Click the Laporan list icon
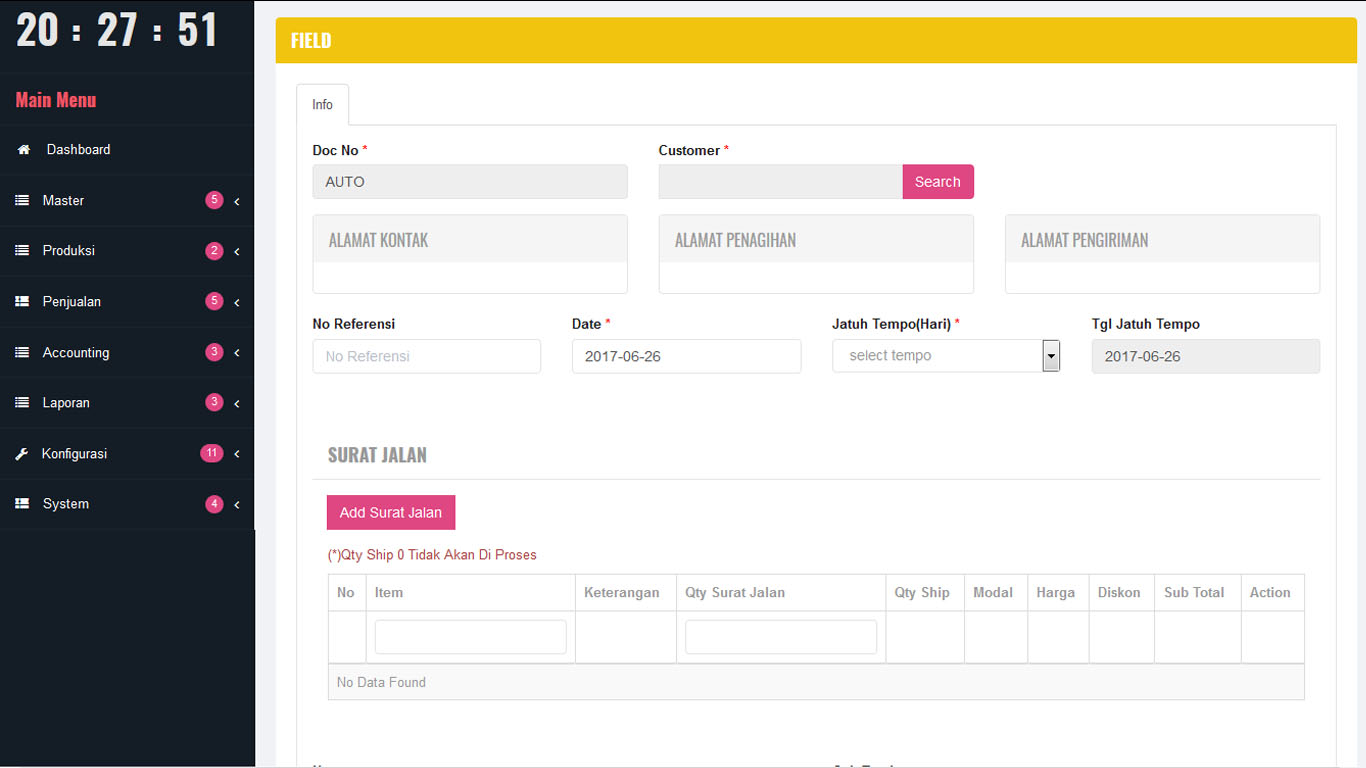The image size is (1366, 768). [x=22, y=403]
